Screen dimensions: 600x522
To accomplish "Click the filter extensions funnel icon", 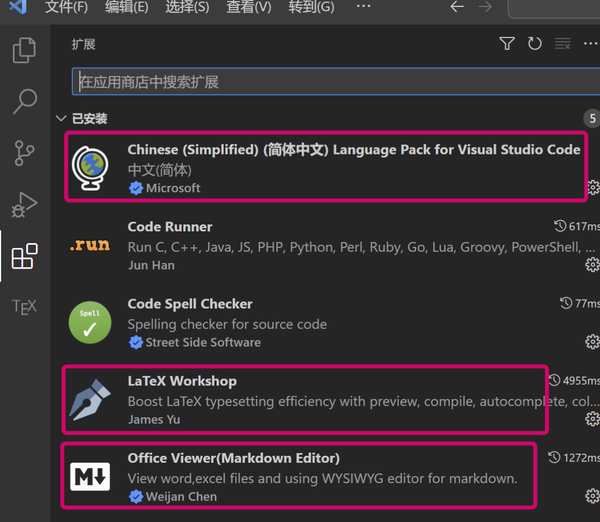I will 507,44.
